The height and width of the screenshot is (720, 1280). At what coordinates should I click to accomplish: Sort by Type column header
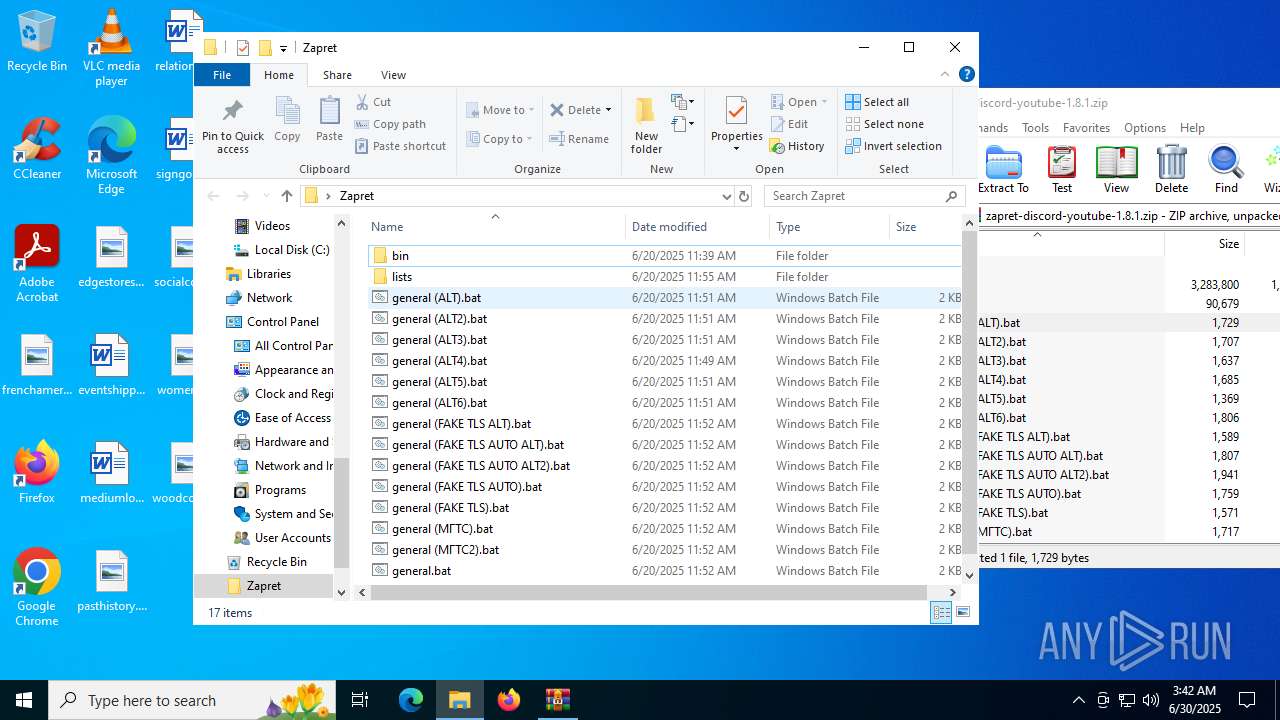829,227
